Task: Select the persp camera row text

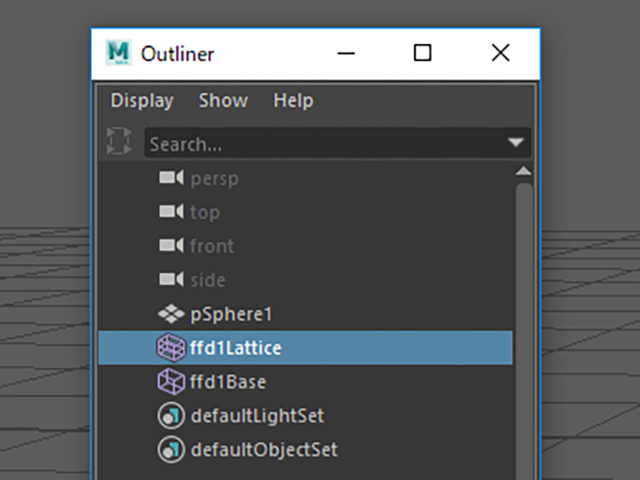Action: pyautogui.click(x=215, y=179)
